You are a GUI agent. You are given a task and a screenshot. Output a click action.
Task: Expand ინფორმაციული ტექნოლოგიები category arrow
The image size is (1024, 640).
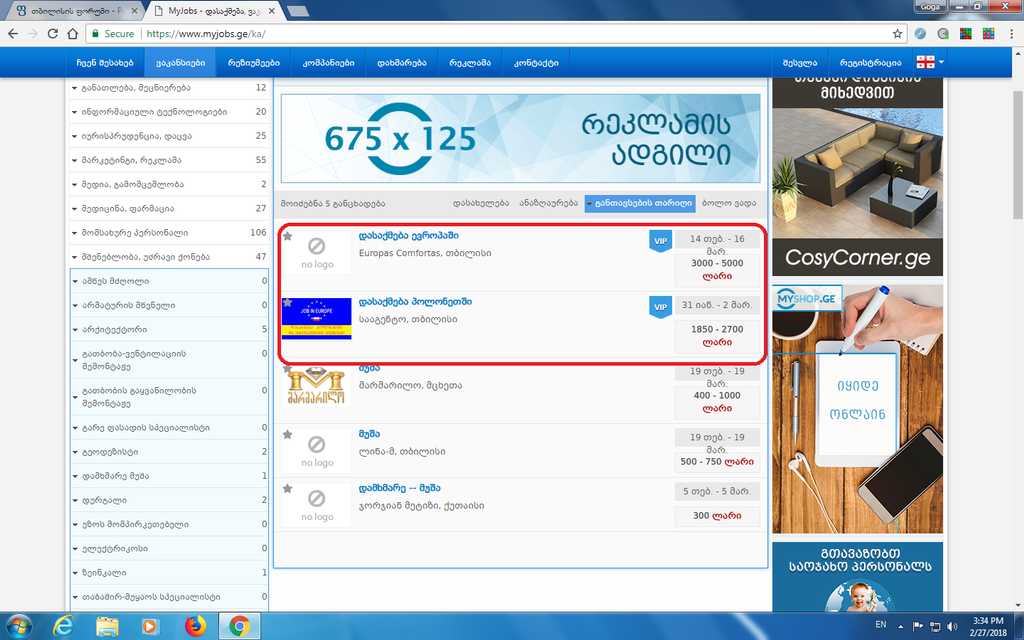(x=74, y=112)
